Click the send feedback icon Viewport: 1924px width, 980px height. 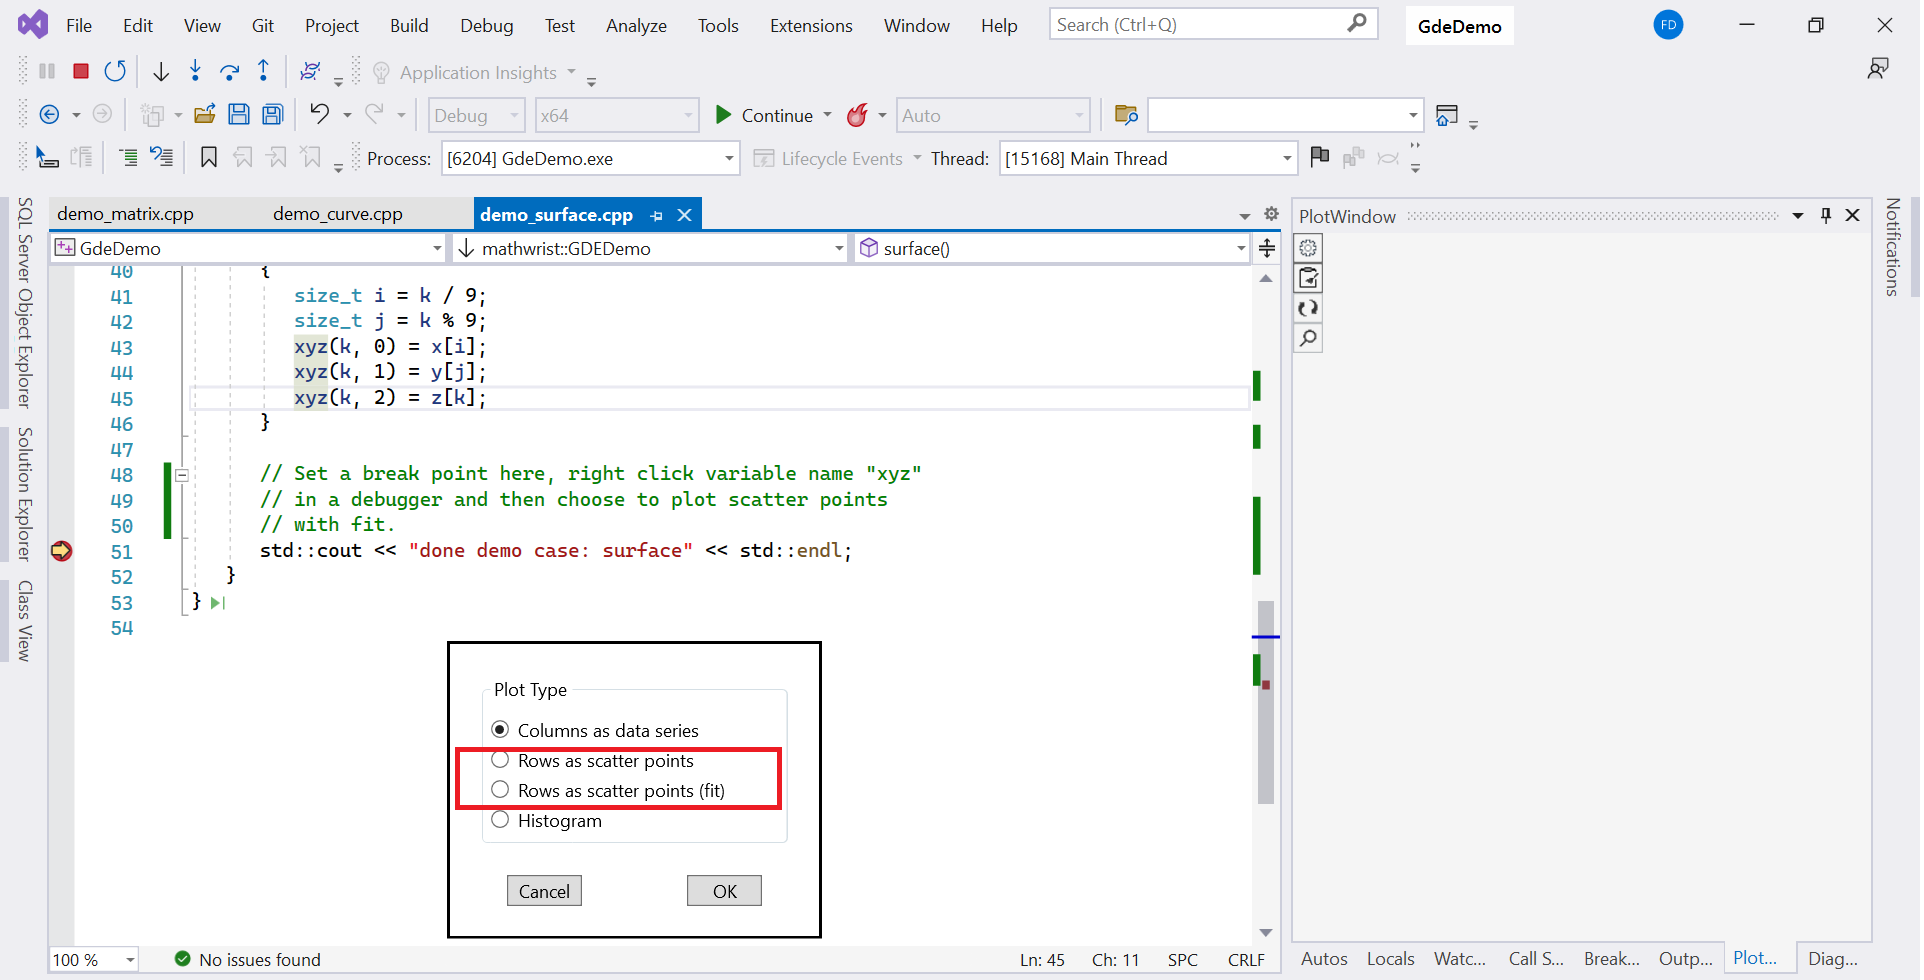pyautogui.click(x=1878, y=69)
